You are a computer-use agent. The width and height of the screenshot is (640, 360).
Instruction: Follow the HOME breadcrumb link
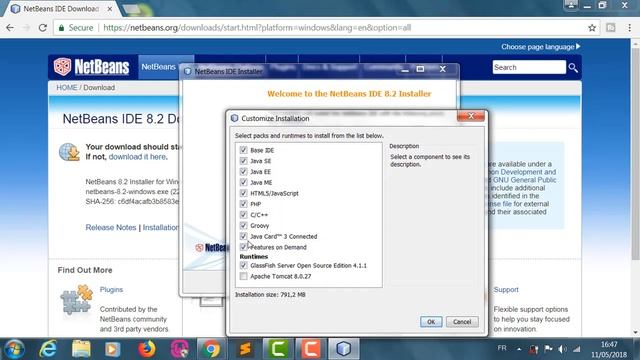(x=67, y=87)
